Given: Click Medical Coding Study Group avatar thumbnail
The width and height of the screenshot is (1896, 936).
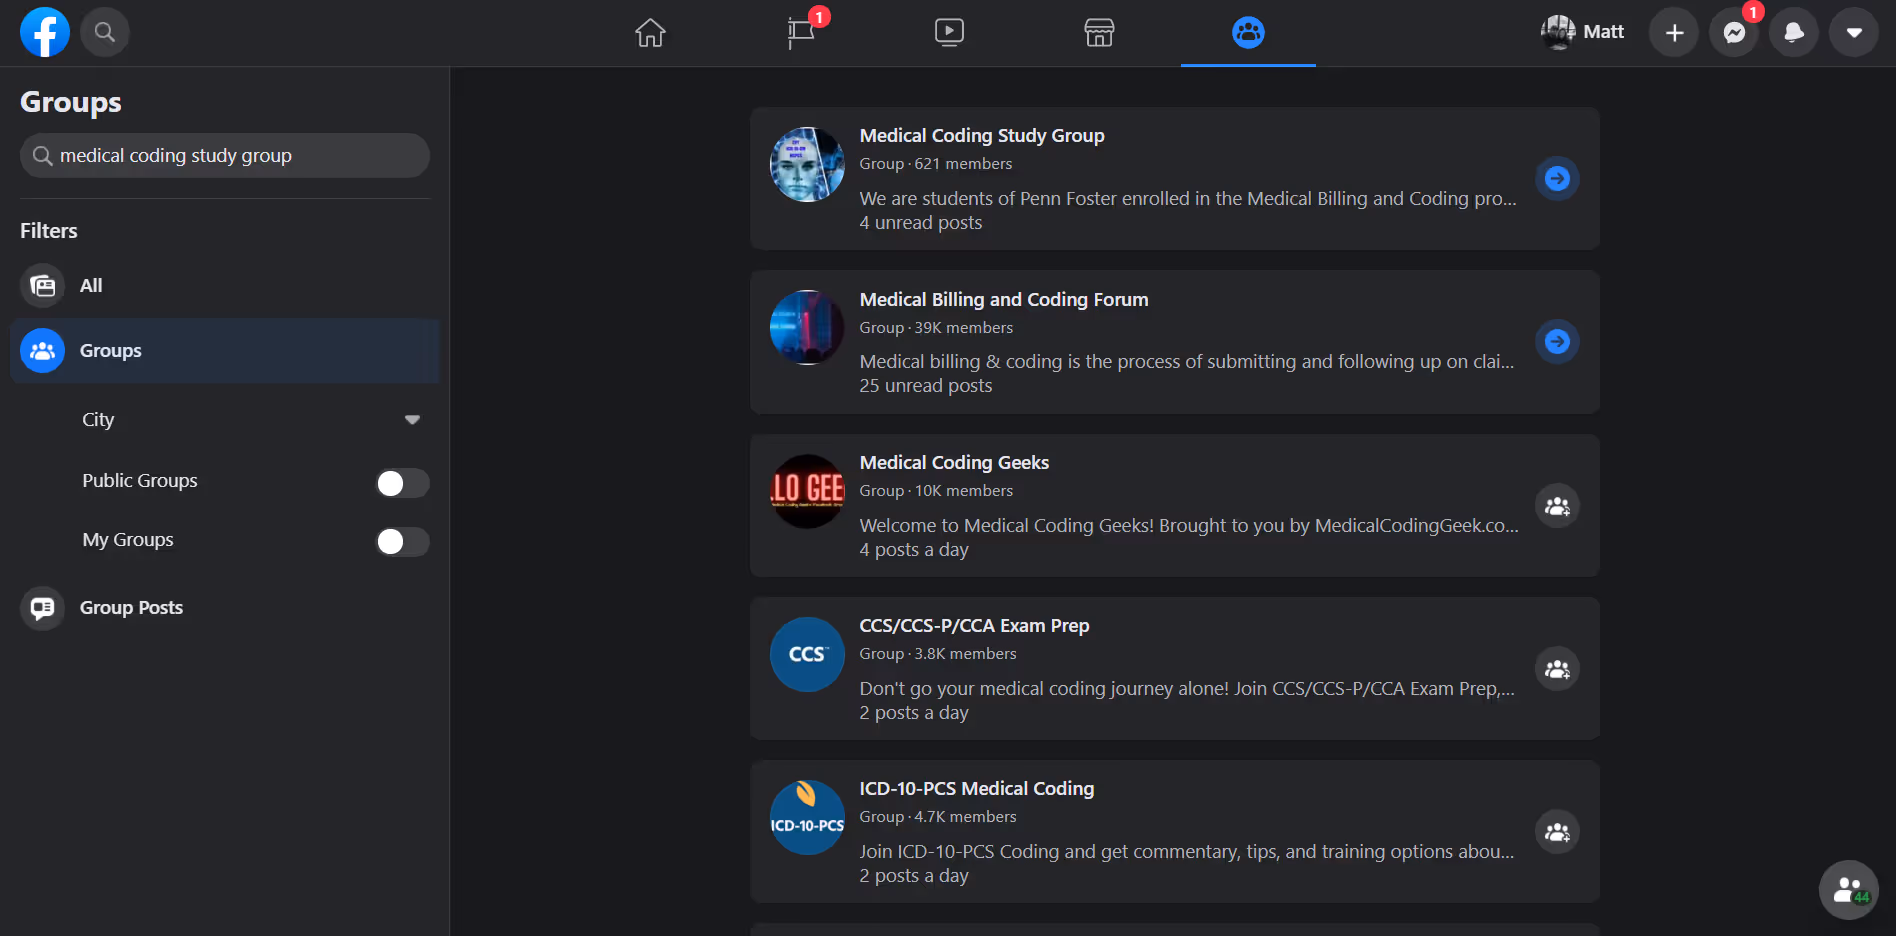Looking at the screenshot, I should coord(807,165).
